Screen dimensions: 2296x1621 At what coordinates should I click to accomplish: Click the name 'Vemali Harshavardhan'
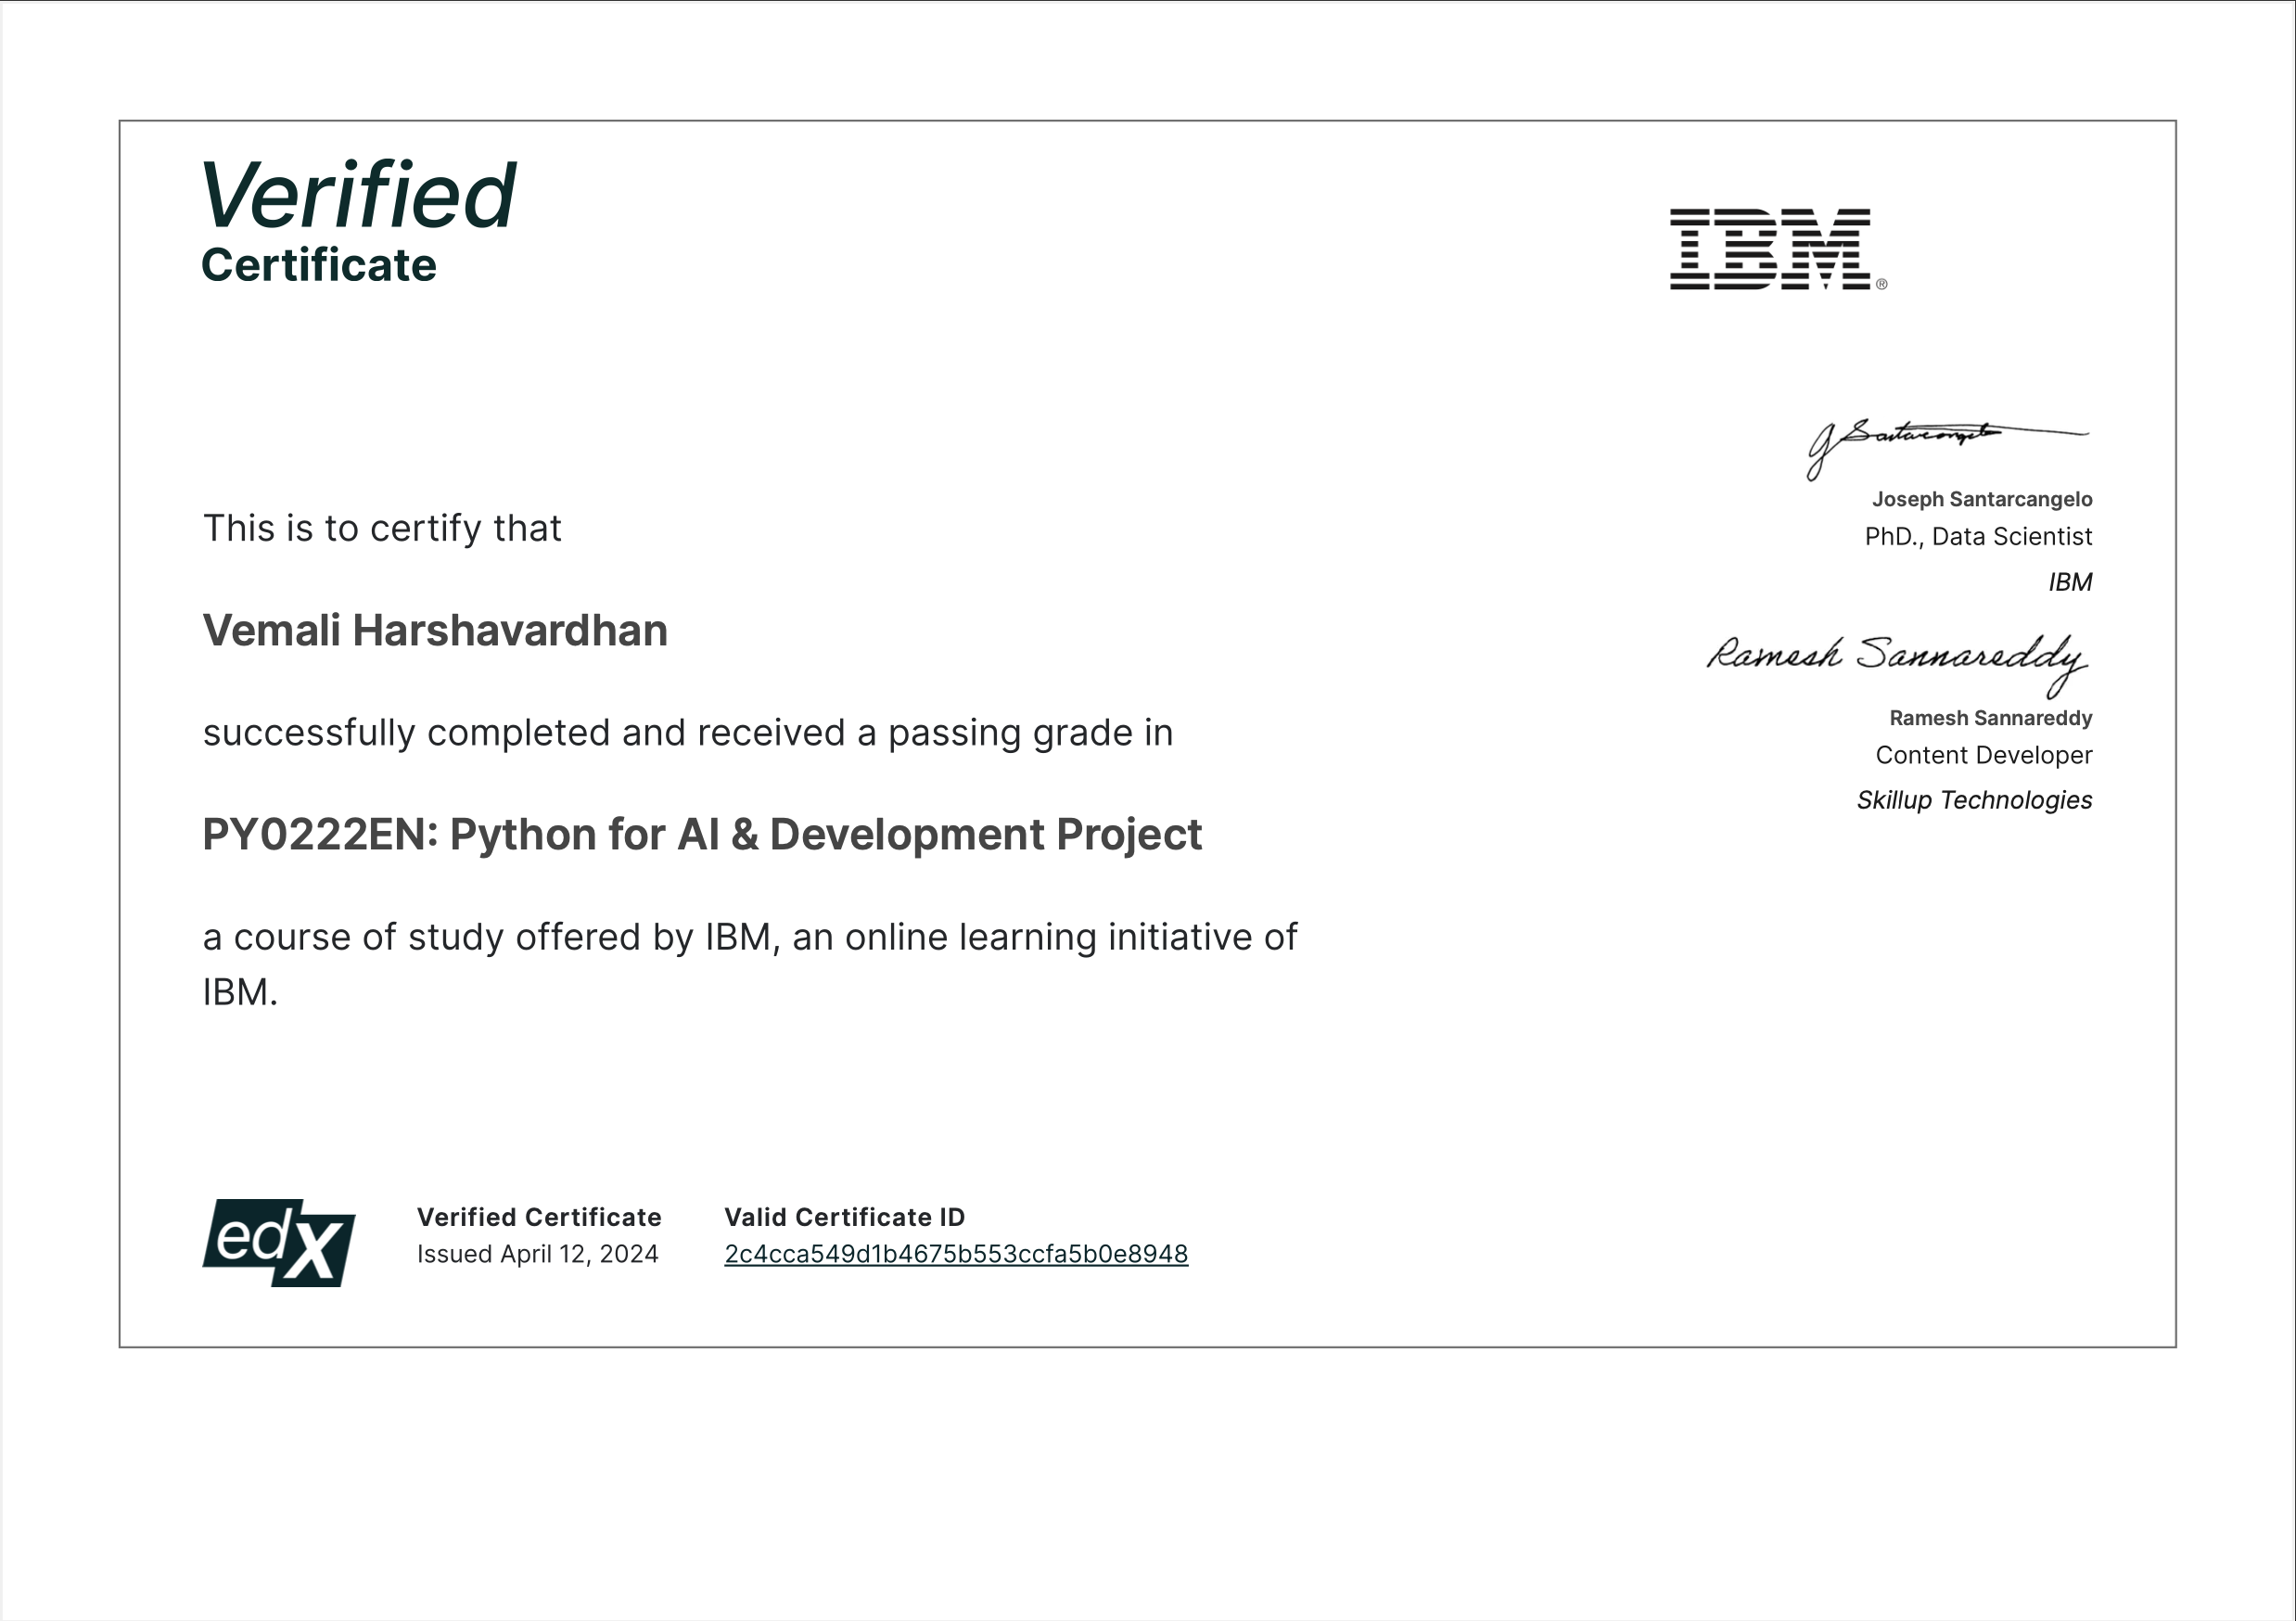click(x=435, y=631)
